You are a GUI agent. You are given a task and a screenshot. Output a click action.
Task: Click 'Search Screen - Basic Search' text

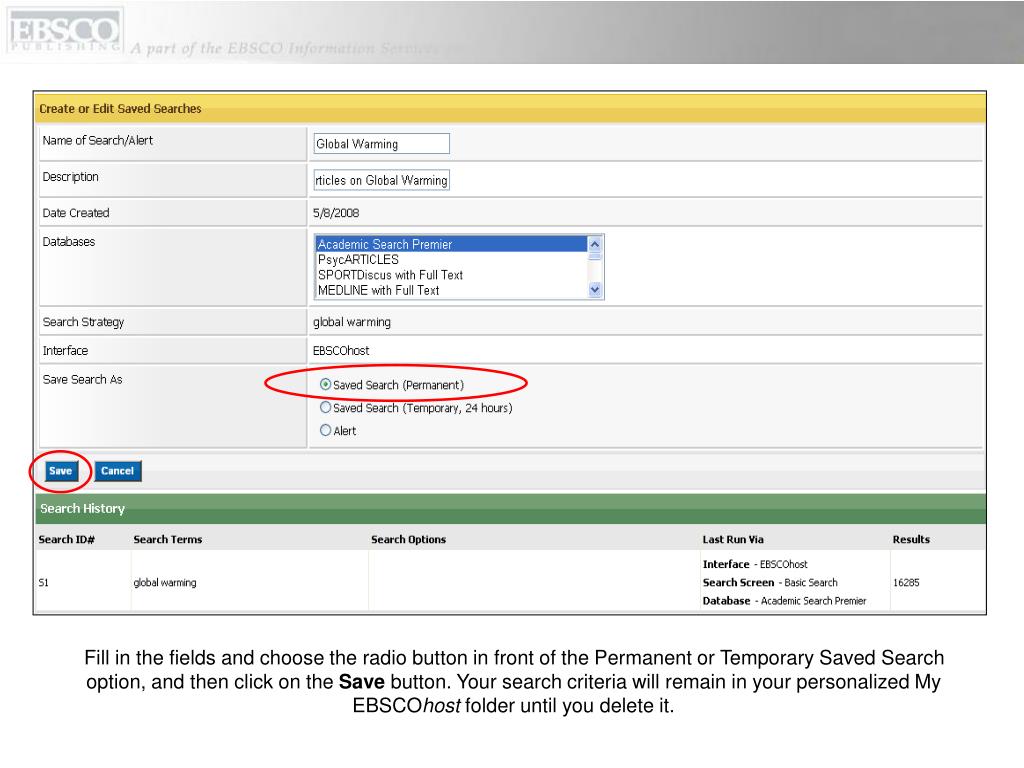770,583
